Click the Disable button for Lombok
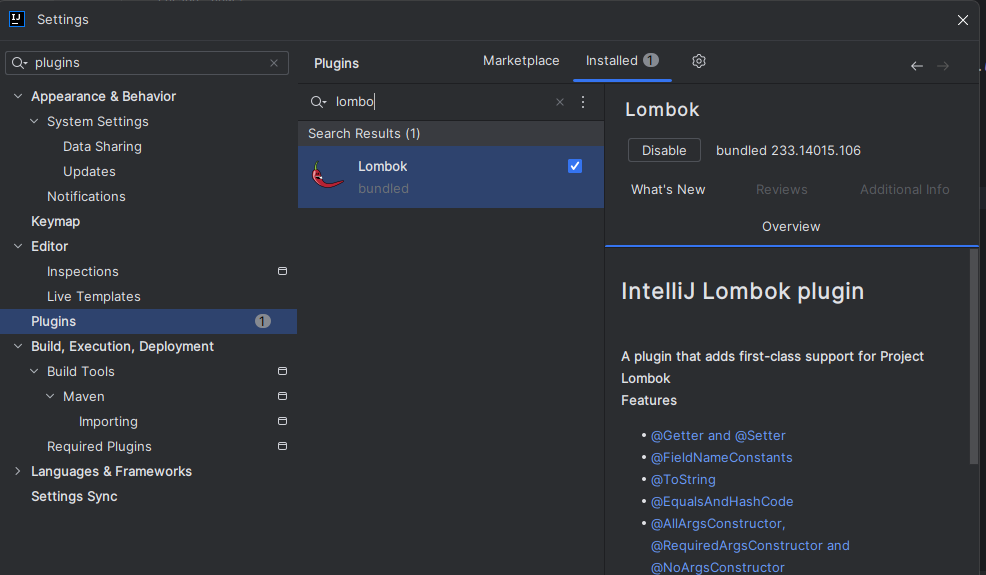The height and width of the screenshot is (575, 986). tap(664, 150)
